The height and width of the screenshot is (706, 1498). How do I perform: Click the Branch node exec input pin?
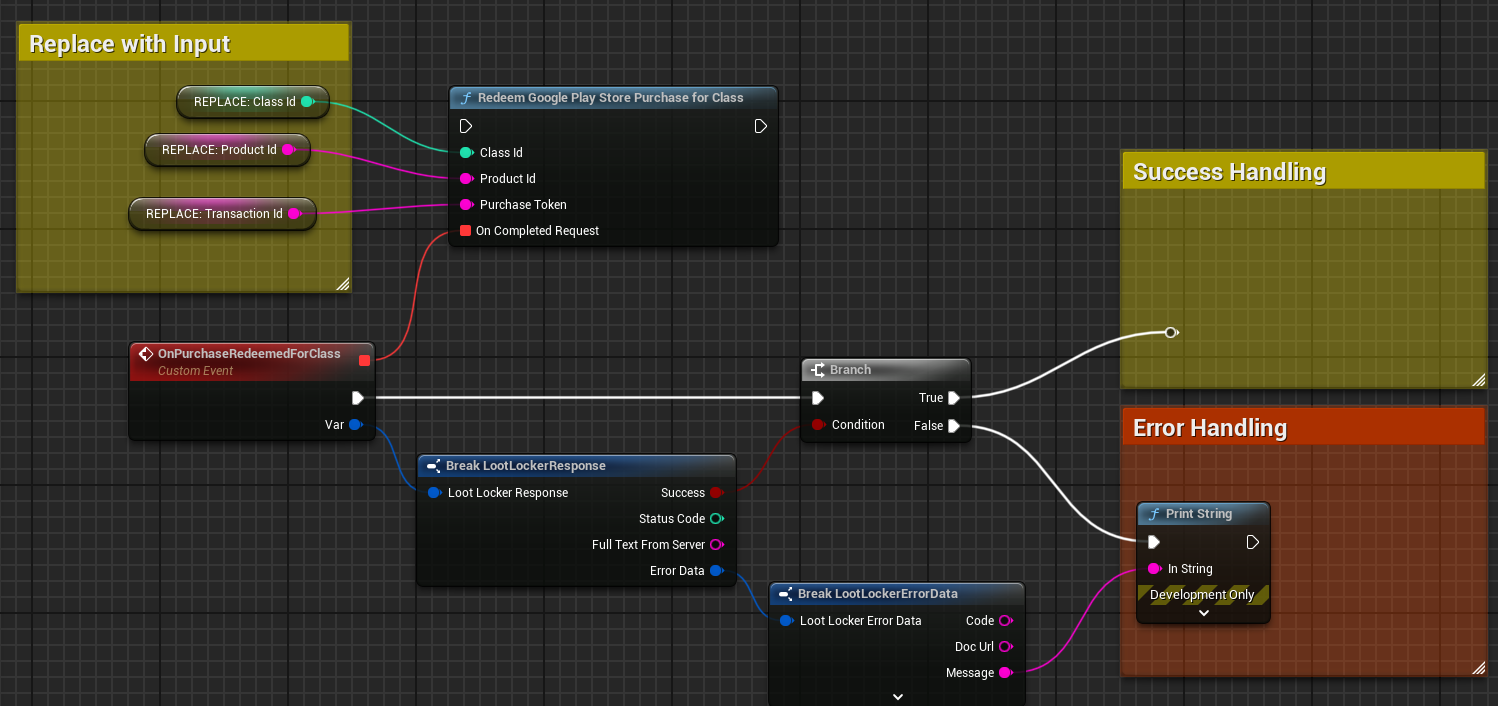(x=818, y=398)
